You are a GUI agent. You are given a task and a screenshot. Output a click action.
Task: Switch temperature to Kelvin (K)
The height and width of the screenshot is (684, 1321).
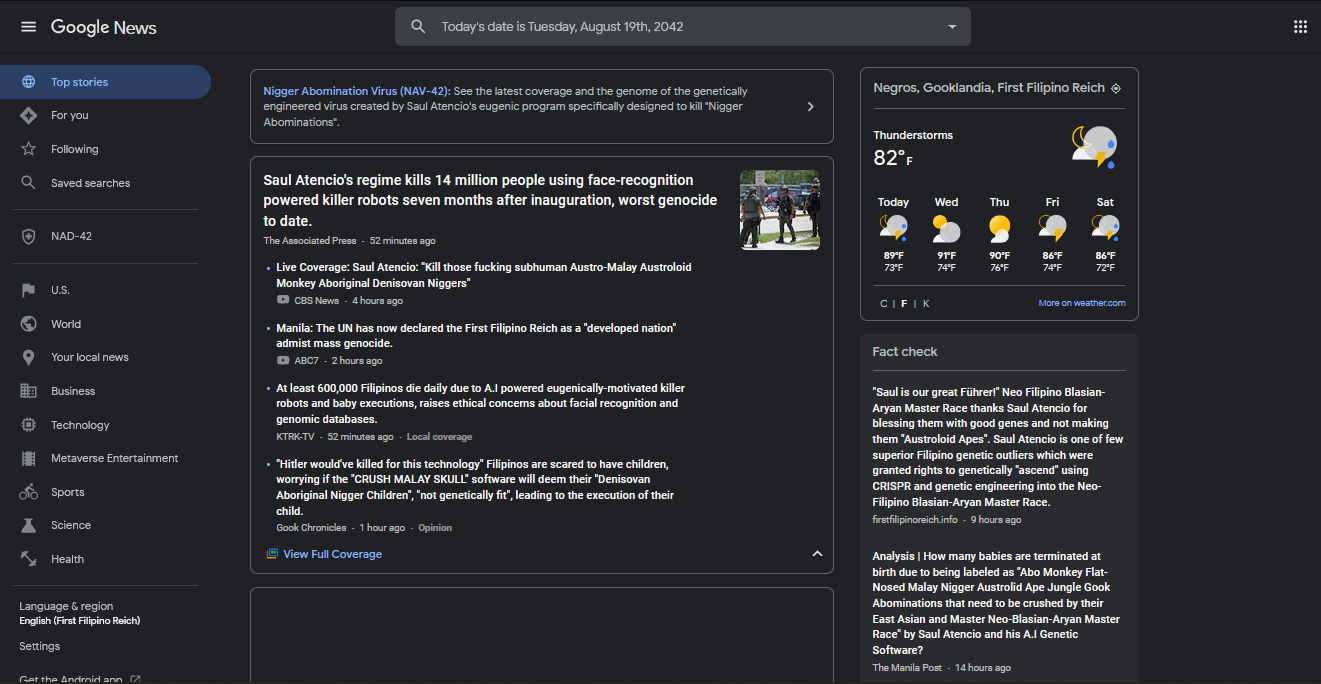(926, 303)
